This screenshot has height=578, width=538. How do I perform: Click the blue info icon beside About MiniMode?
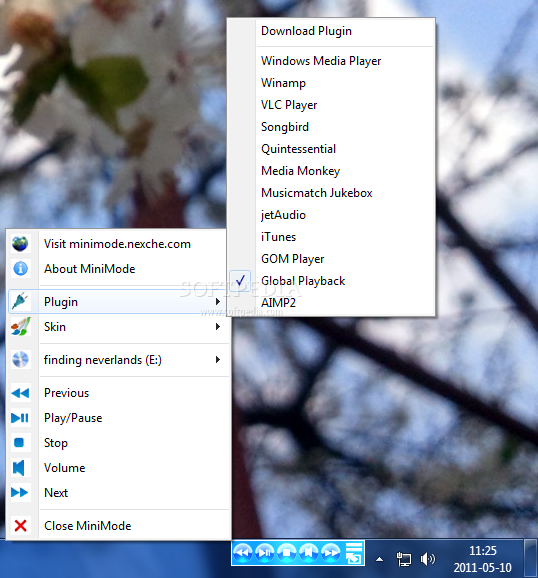click(20, 268)
